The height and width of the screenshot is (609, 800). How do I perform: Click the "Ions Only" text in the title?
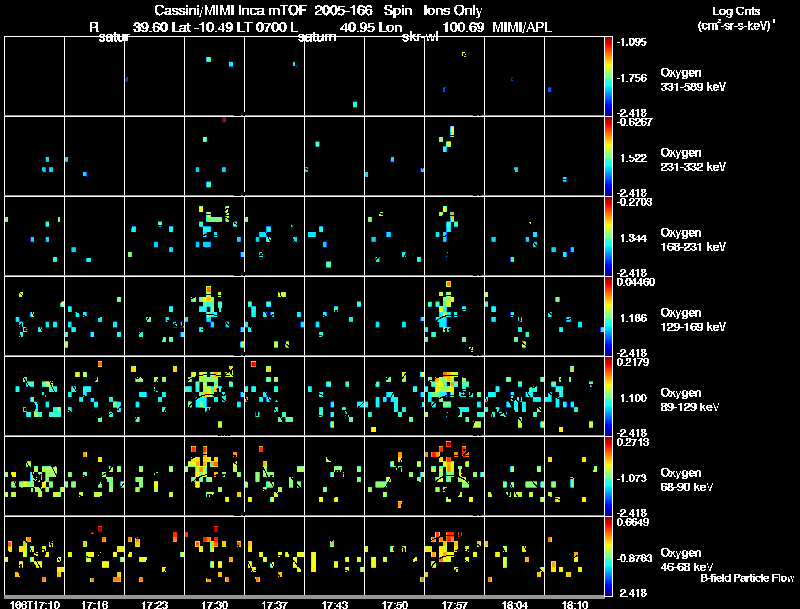point(453,10)
